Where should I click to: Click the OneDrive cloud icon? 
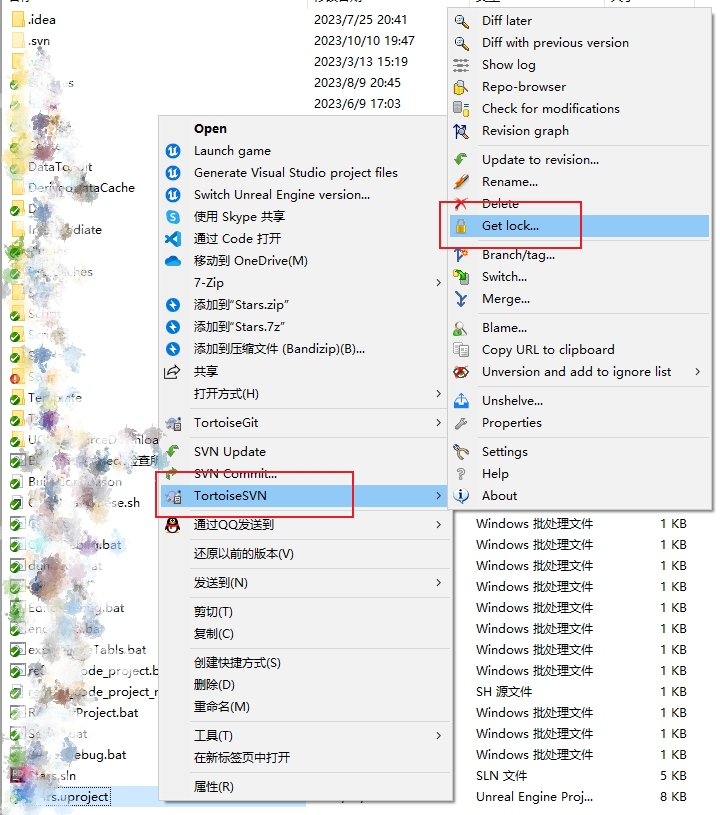(x=172, y=261)
